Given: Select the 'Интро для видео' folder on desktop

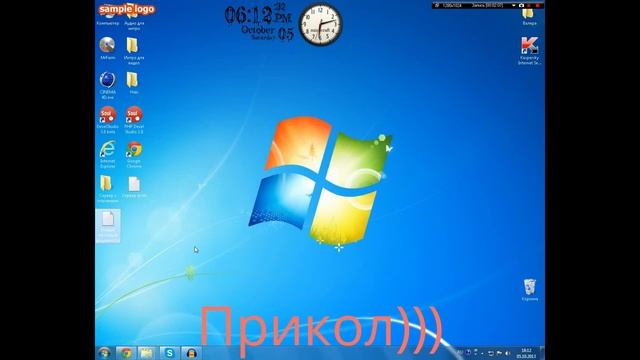Looking at the screenshot, I should click(133, 50).
